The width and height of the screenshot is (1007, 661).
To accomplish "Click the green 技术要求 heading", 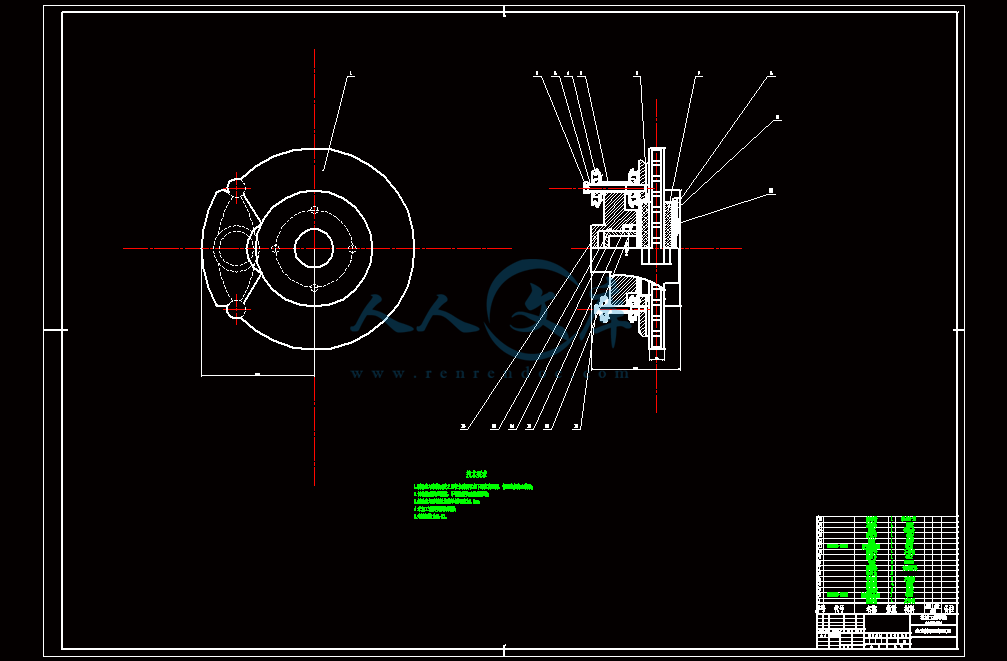I will coord(477,474).
